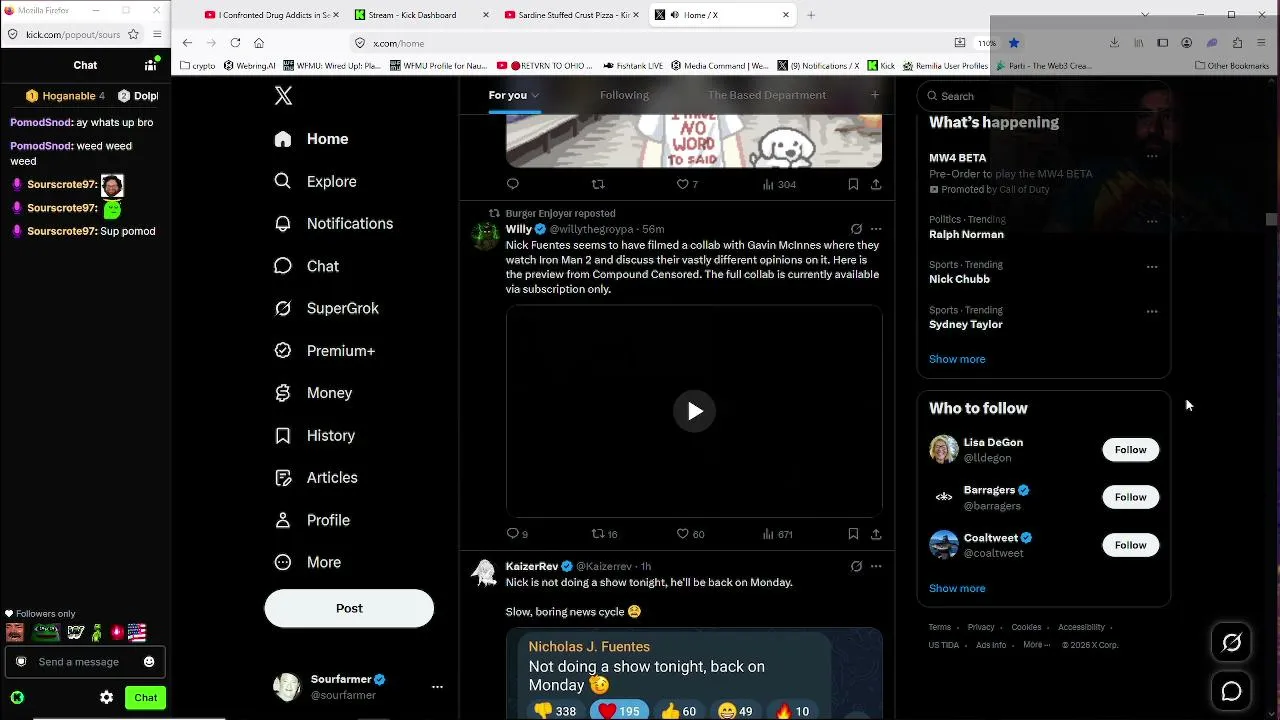Share the post with 304 views
This screenshot has width=1280, height=720.
click(x=876, y=184)
